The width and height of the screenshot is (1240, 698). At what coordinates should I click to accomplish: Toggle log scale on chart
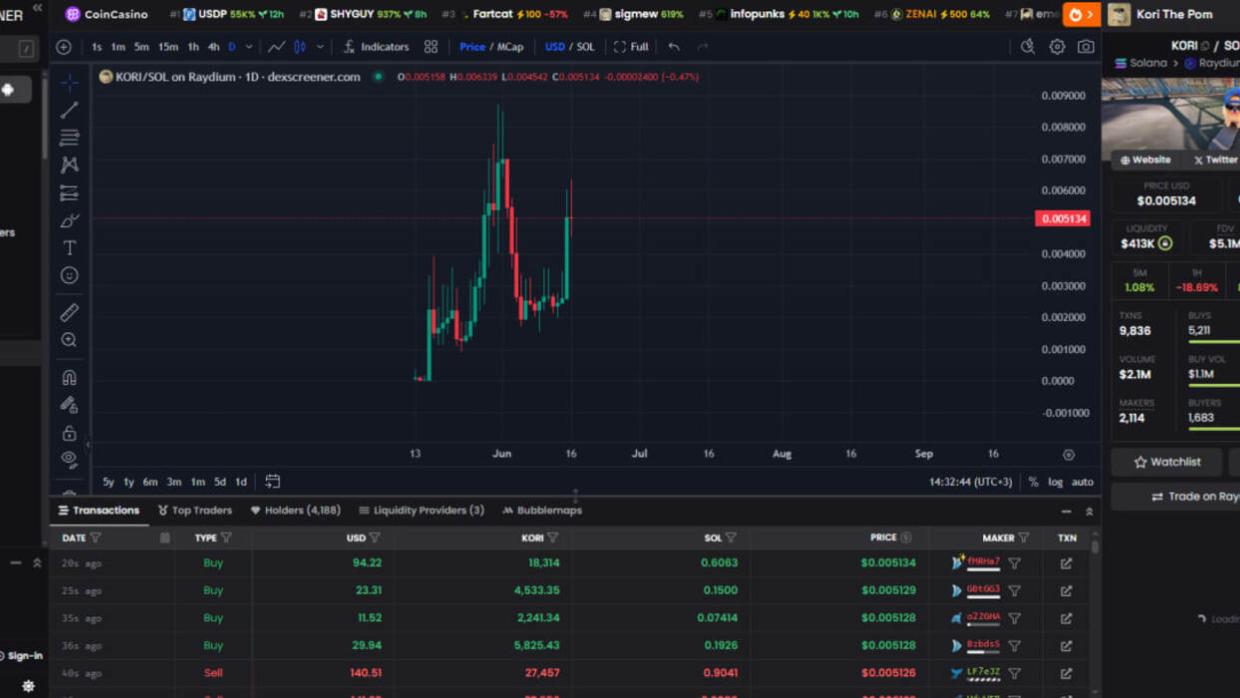click(1055, 482)
